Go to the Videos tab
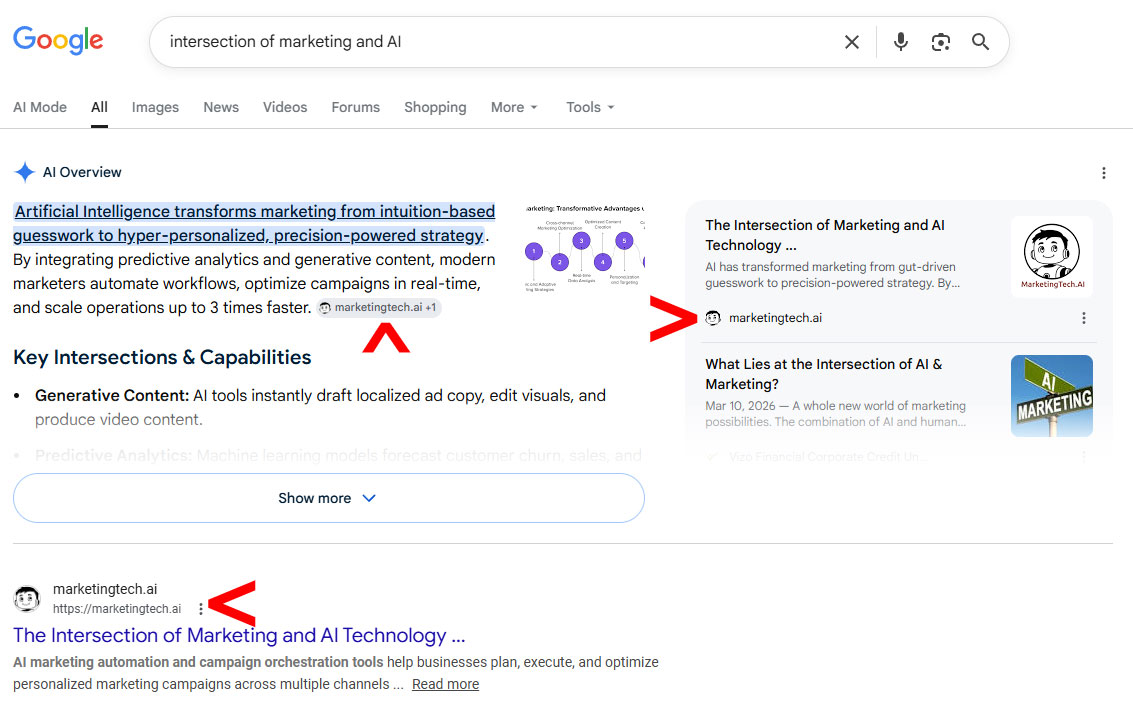The width and height of the screenshot is (1133, 717). [285, 107]
